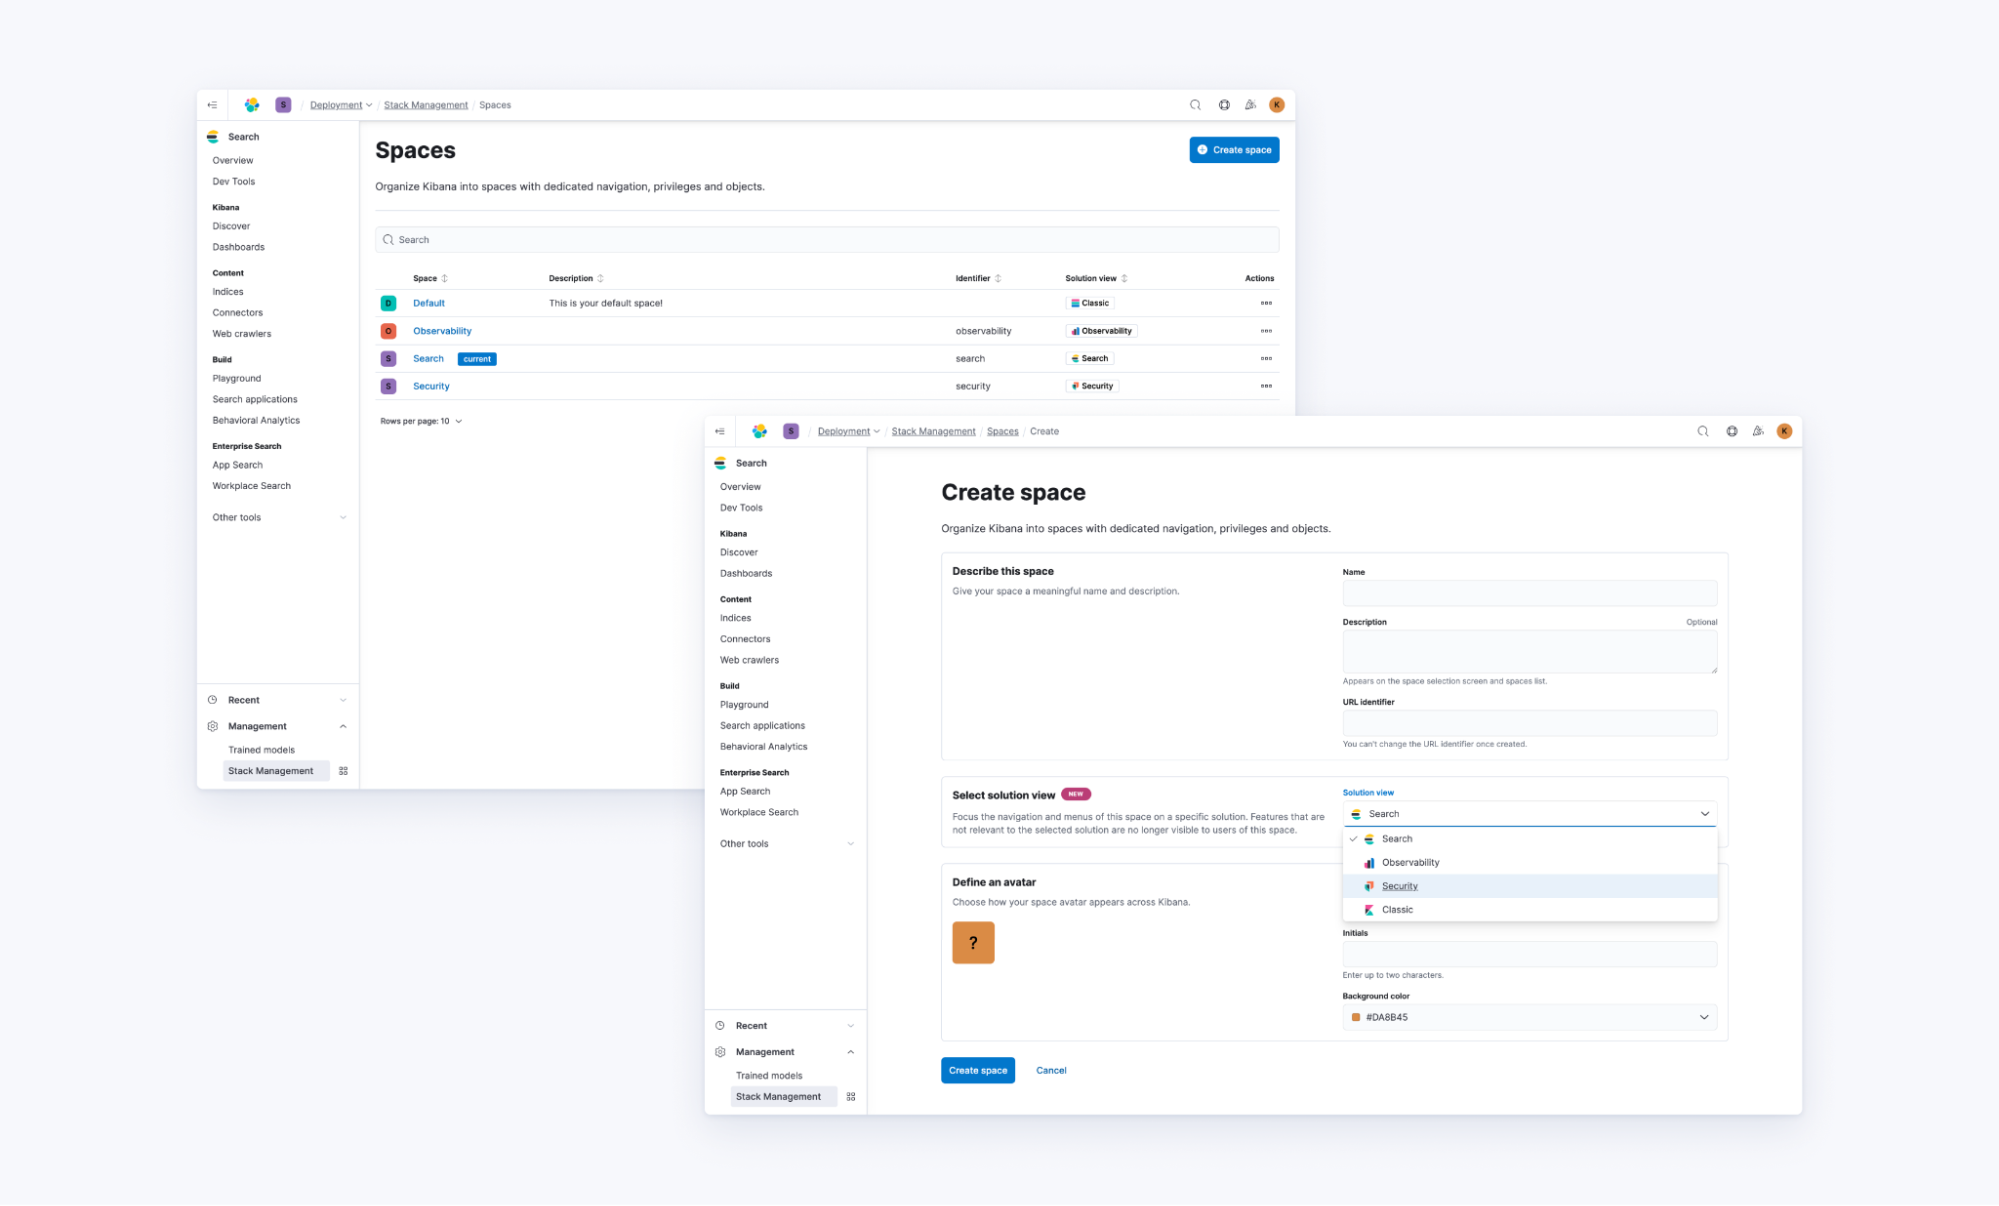
Task: Open newsfeed icon in Create space window
Action: tap(1758, 431)
